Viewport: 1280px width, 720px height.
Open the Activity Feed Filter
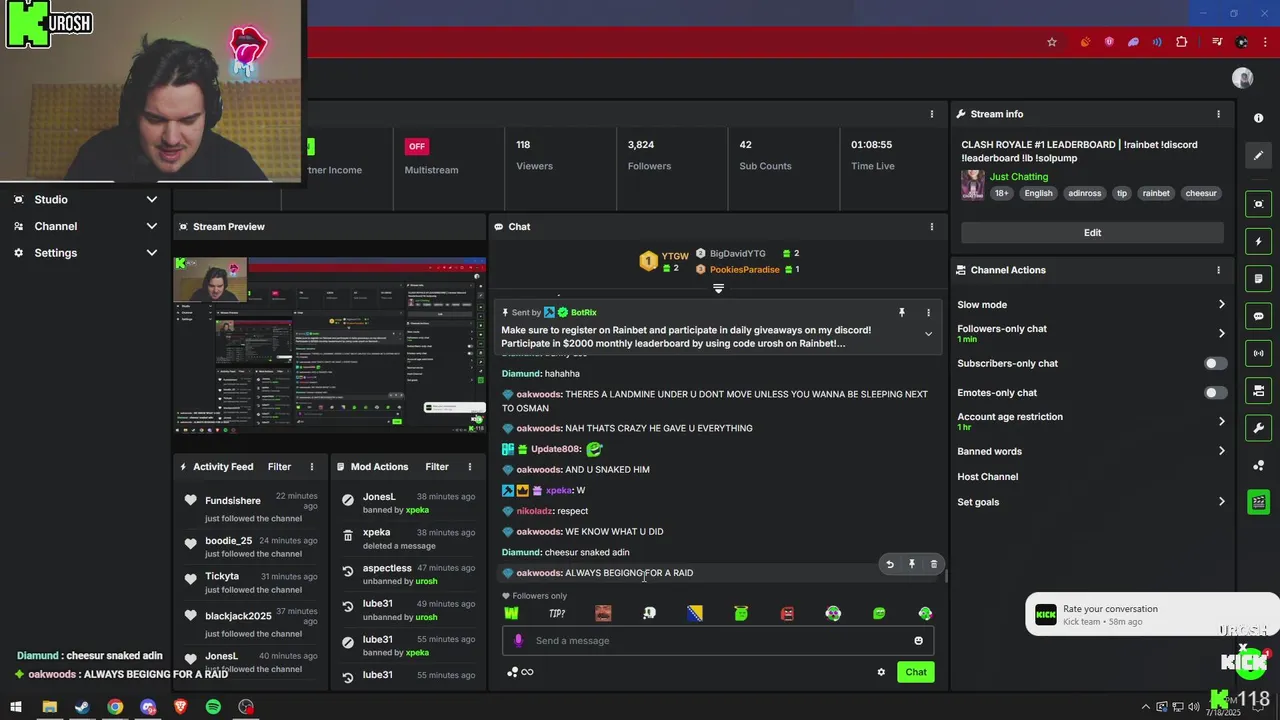coord(279,467)
